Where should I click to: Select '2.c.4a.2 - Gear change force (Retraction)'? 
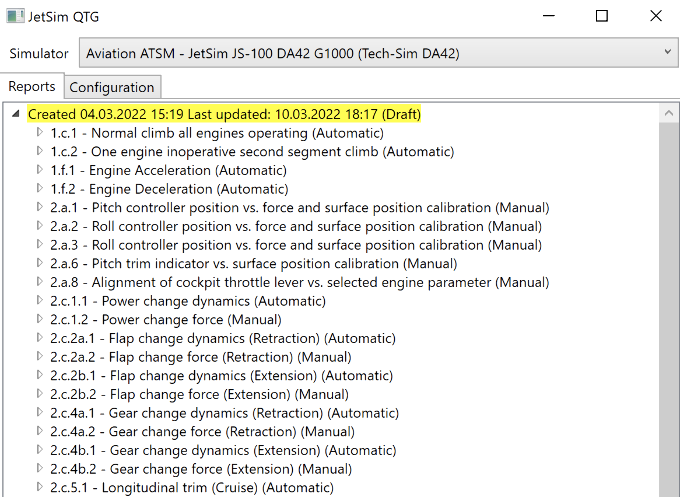203,432
